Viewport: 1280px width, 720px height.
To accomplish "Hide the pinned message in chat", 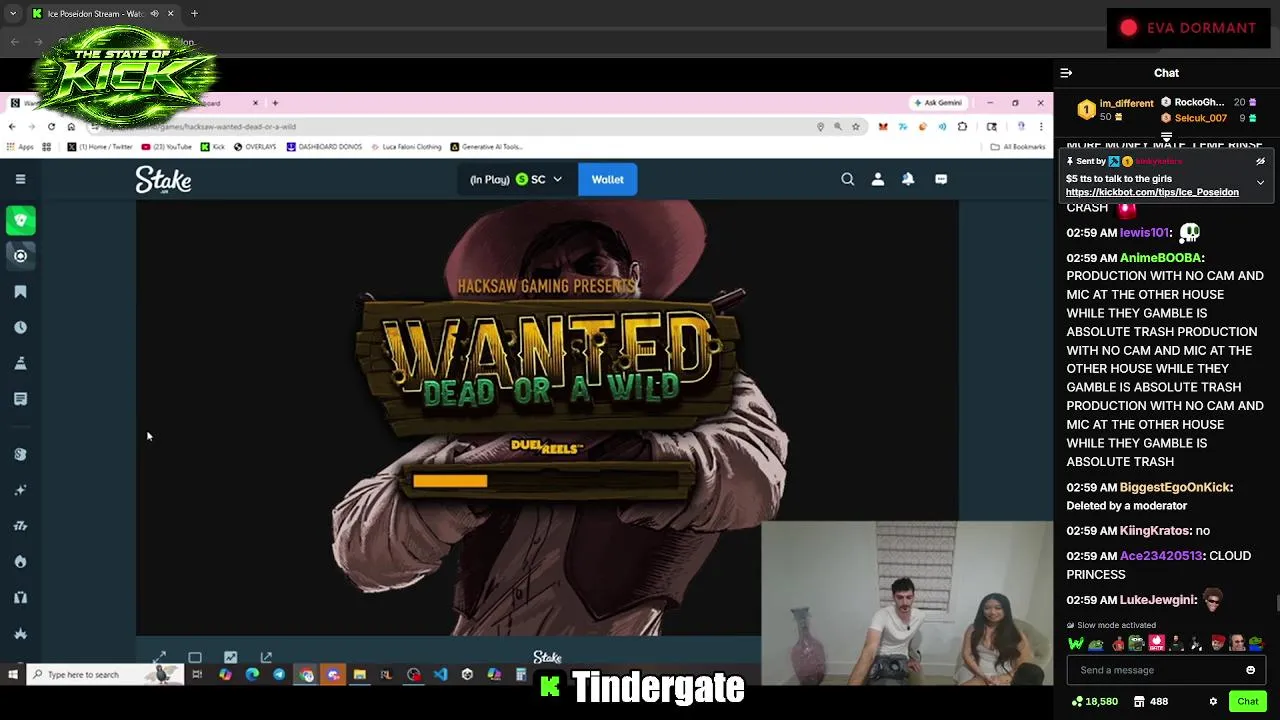I will coord(1260,161).
